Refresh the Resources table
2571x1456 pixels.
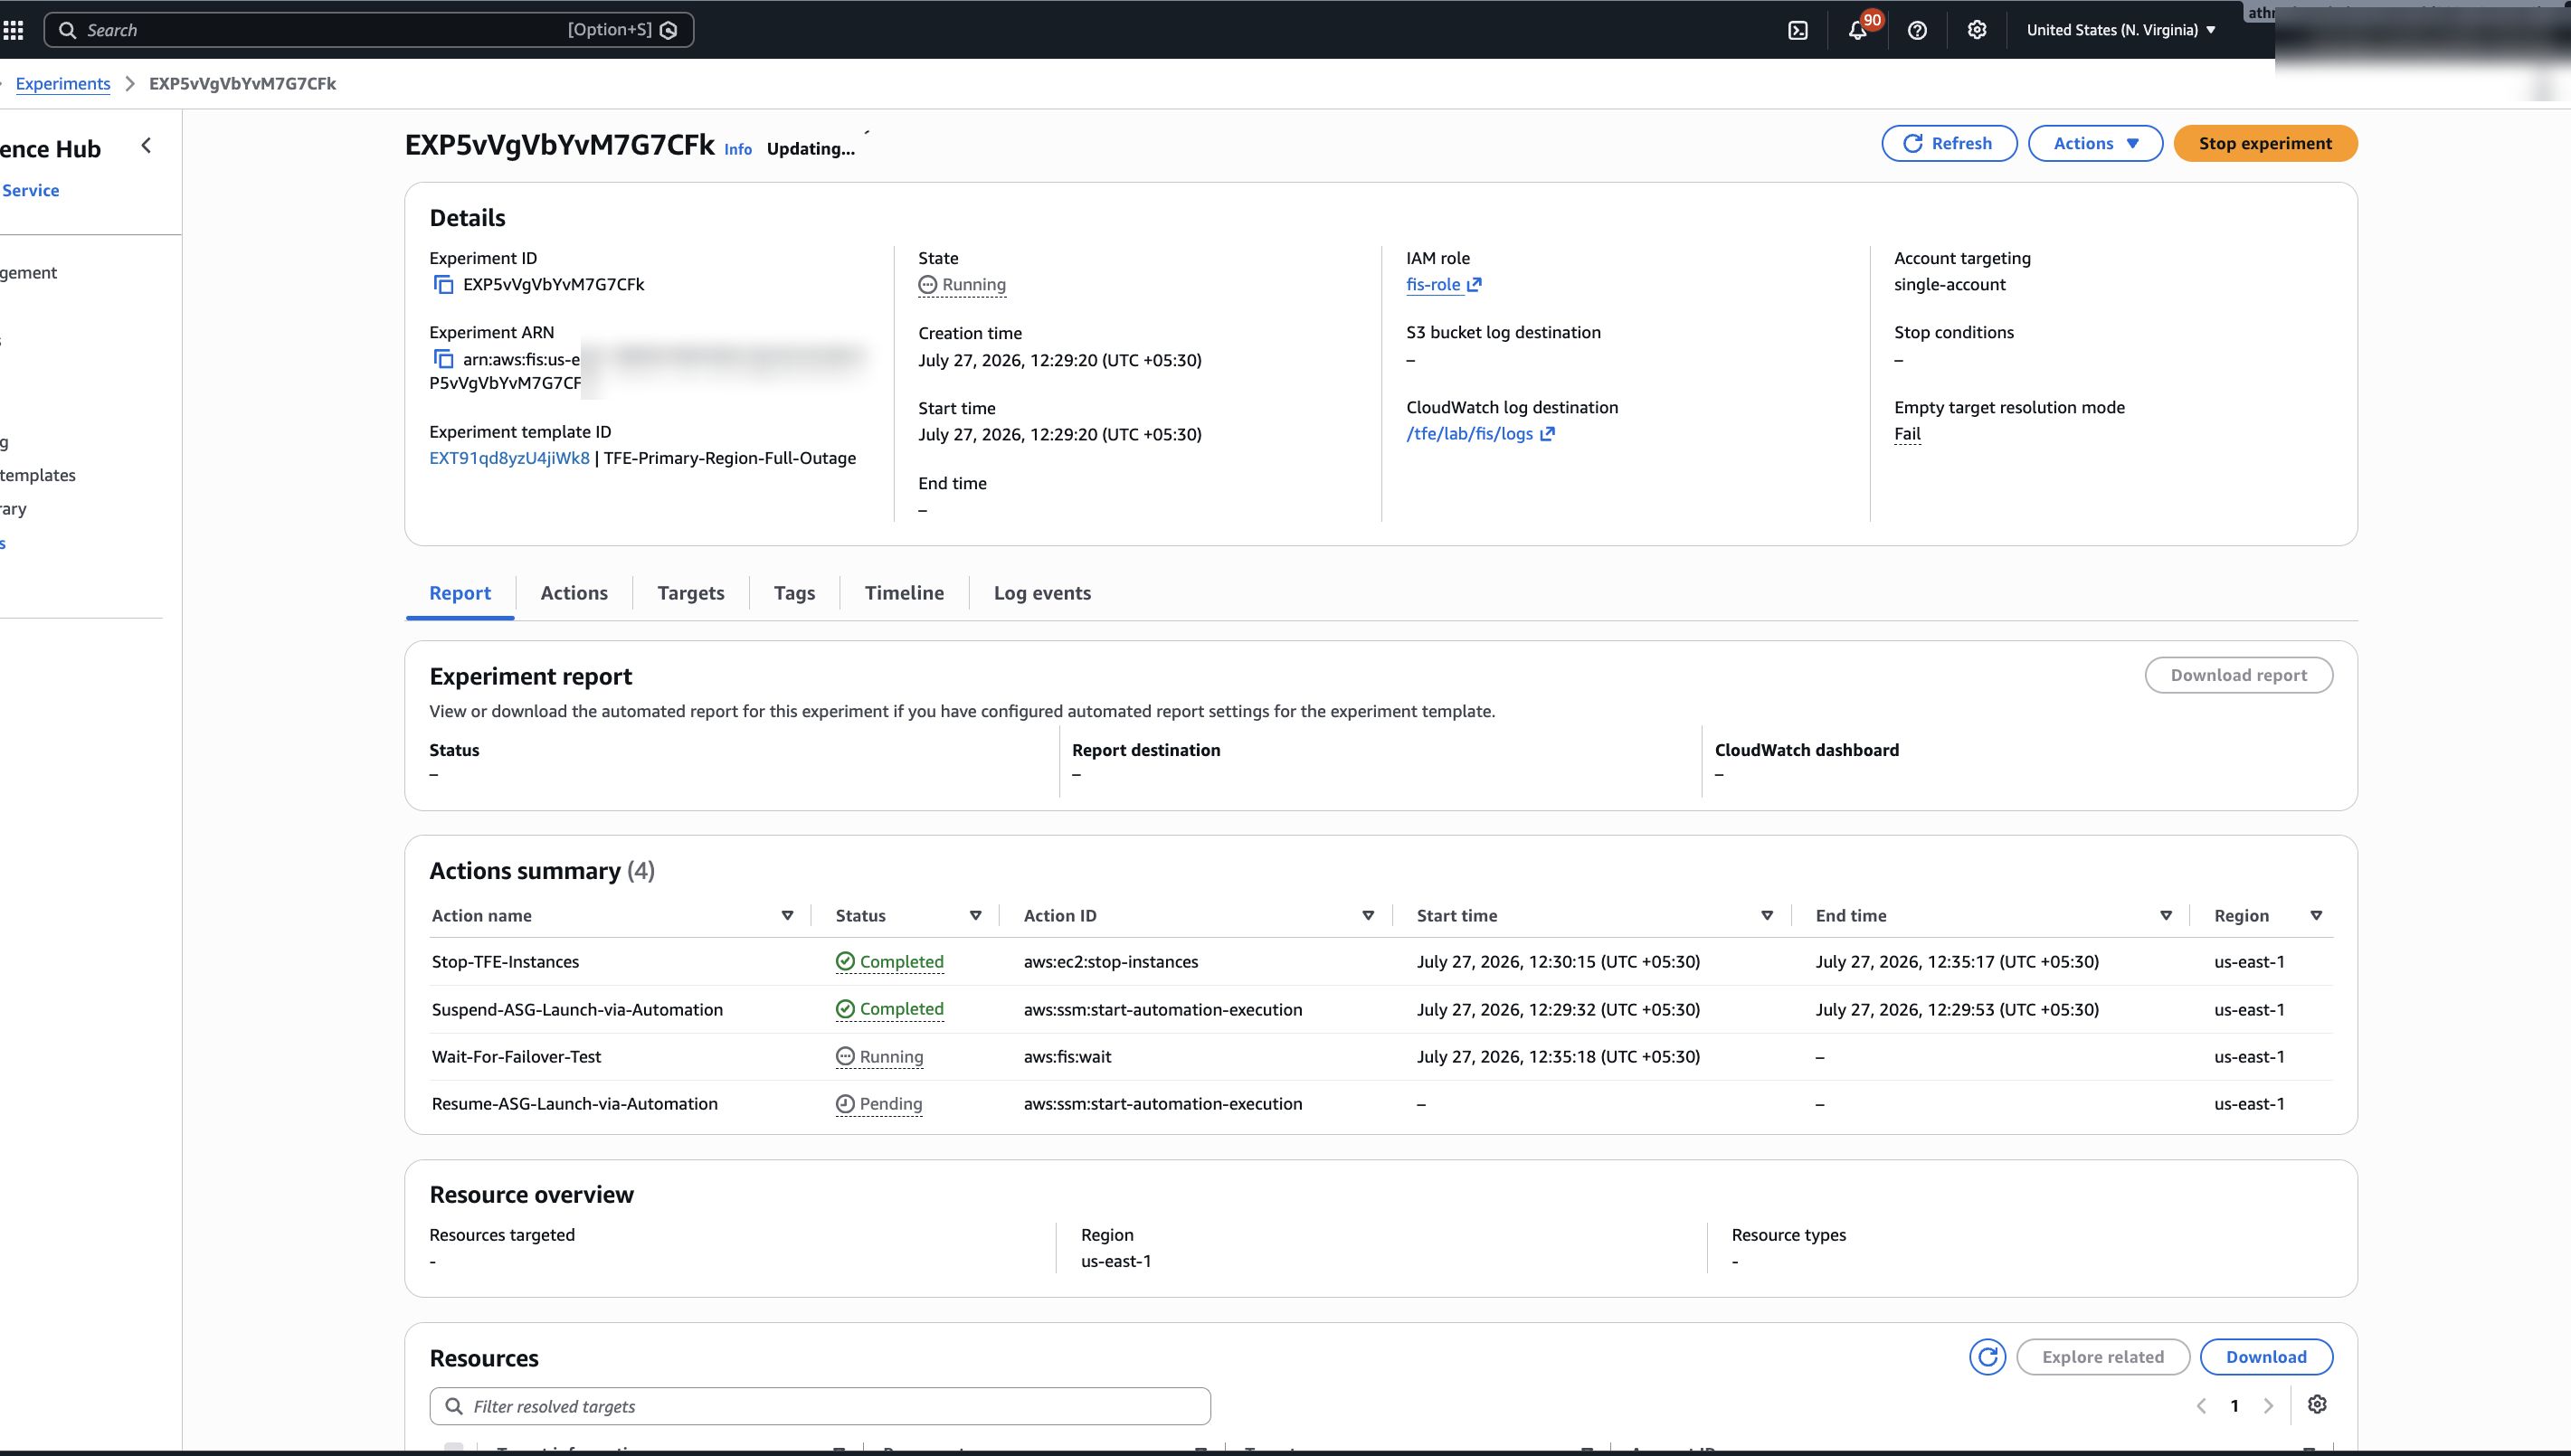1987,1357
